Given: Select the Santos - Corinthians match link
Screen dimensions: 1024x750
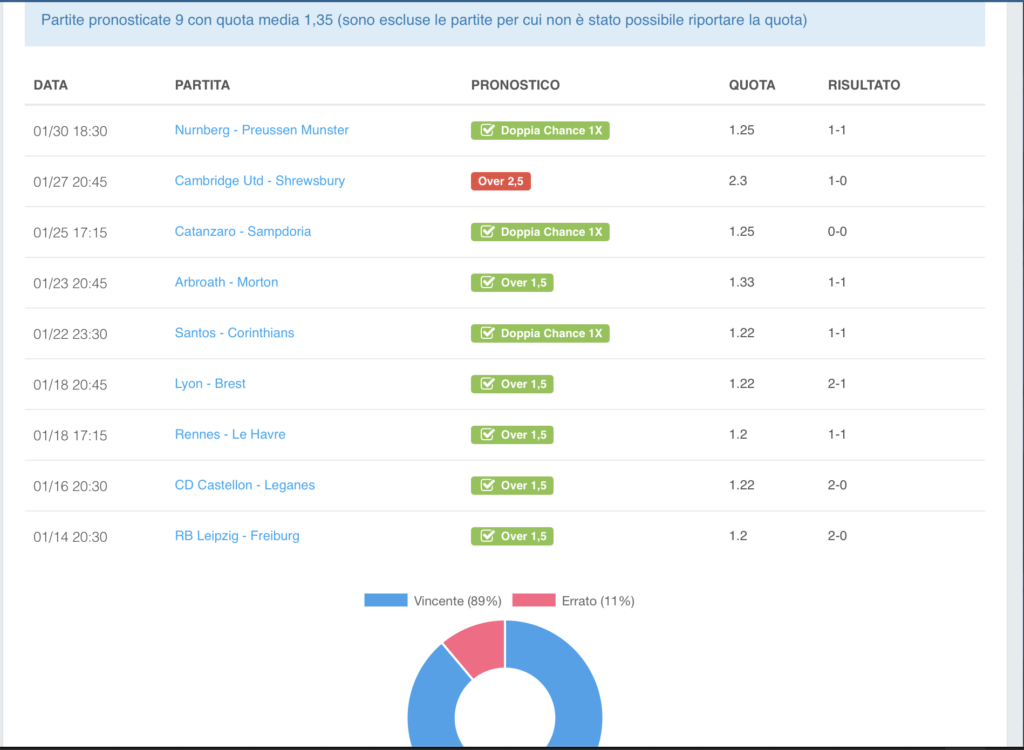Looking at the screenshot, I should point(234,333).
